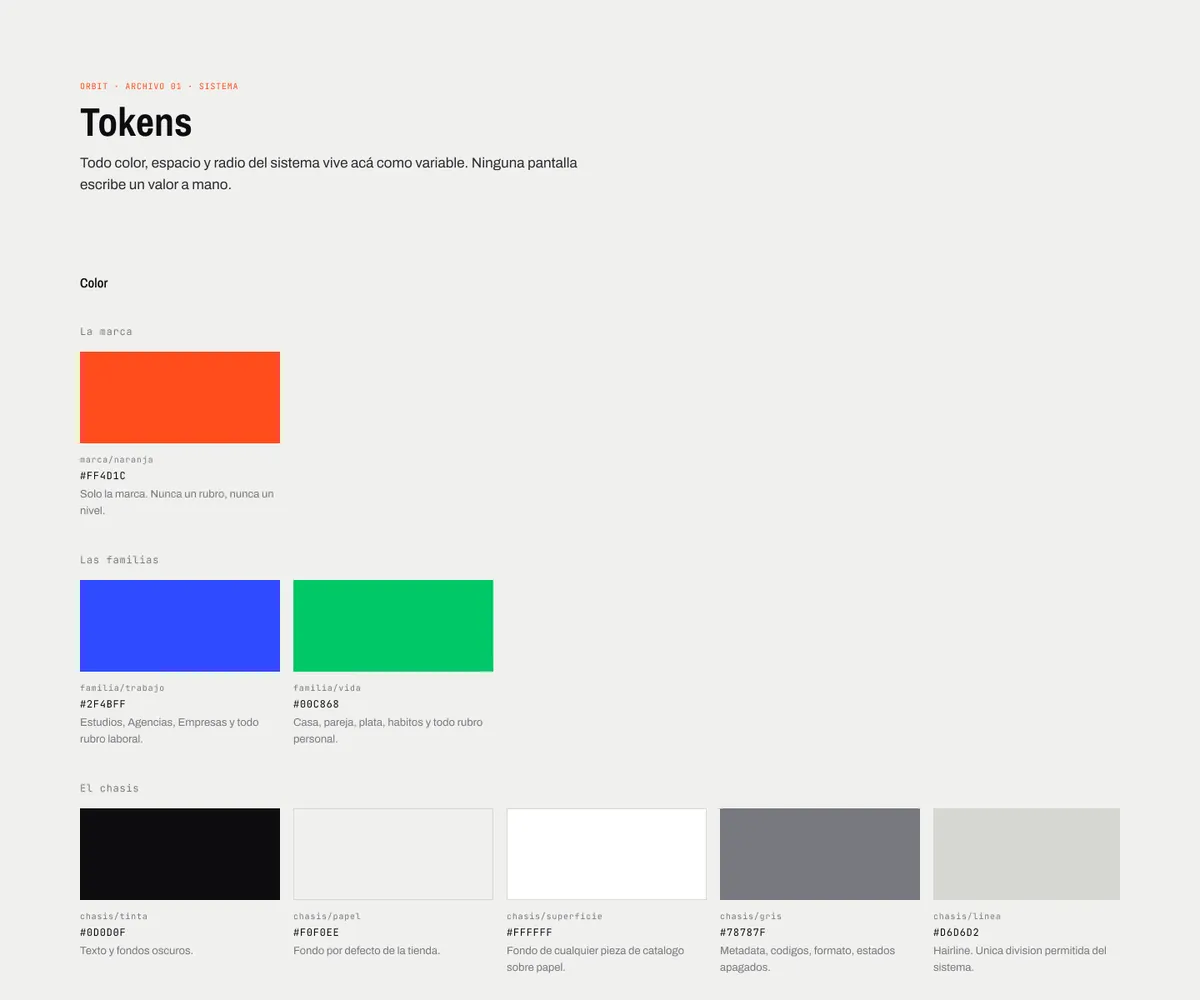
Task: Select the Color section heading
Action: point(94,283)
